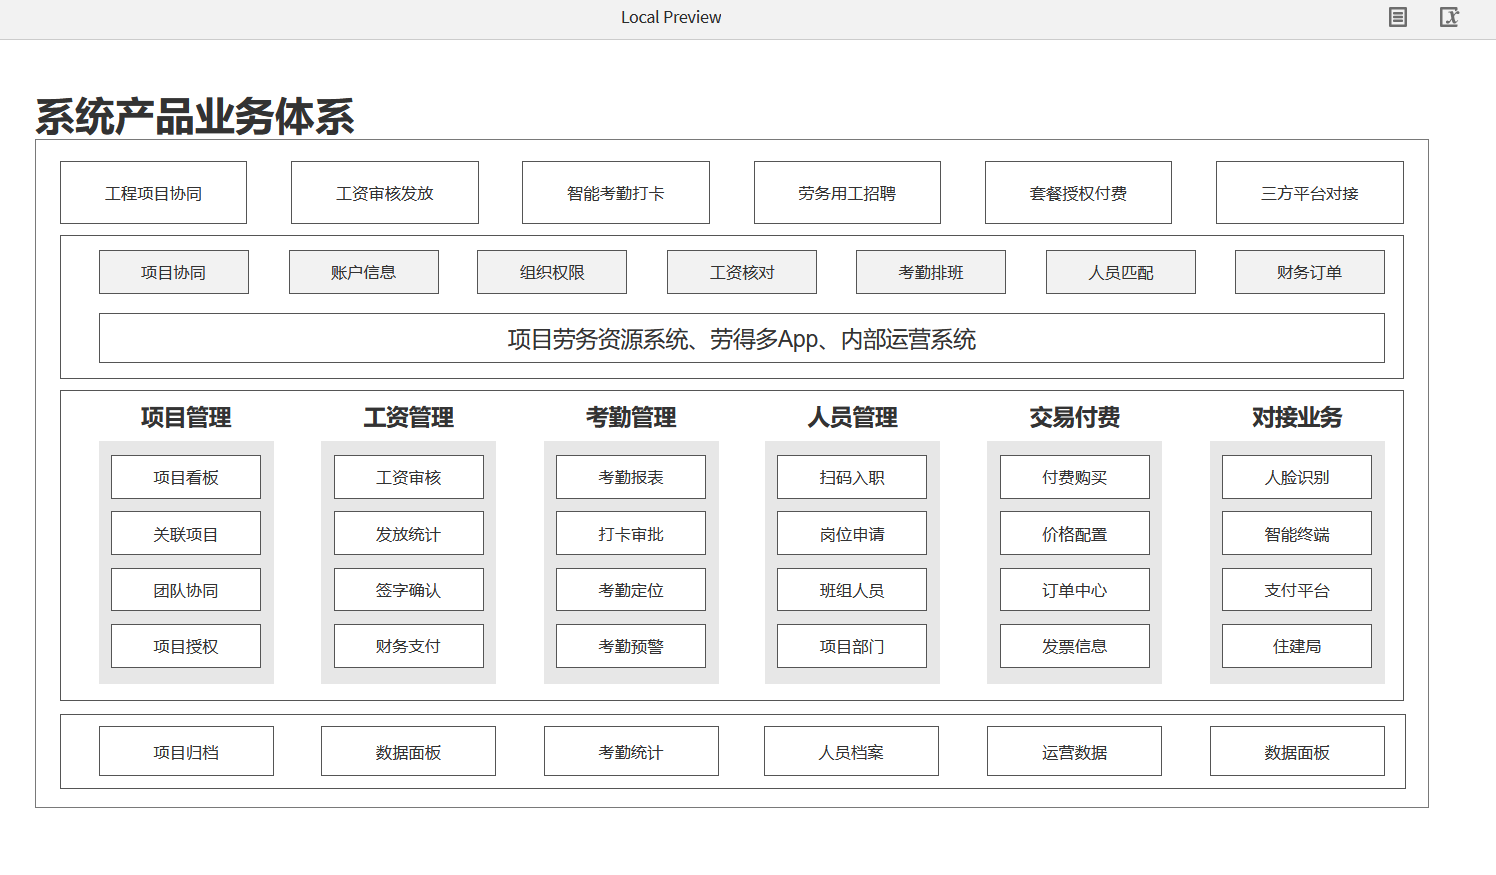The image size is (1496, 875).
Task: Click the 项目部门 item
Action: pos(852,646)
